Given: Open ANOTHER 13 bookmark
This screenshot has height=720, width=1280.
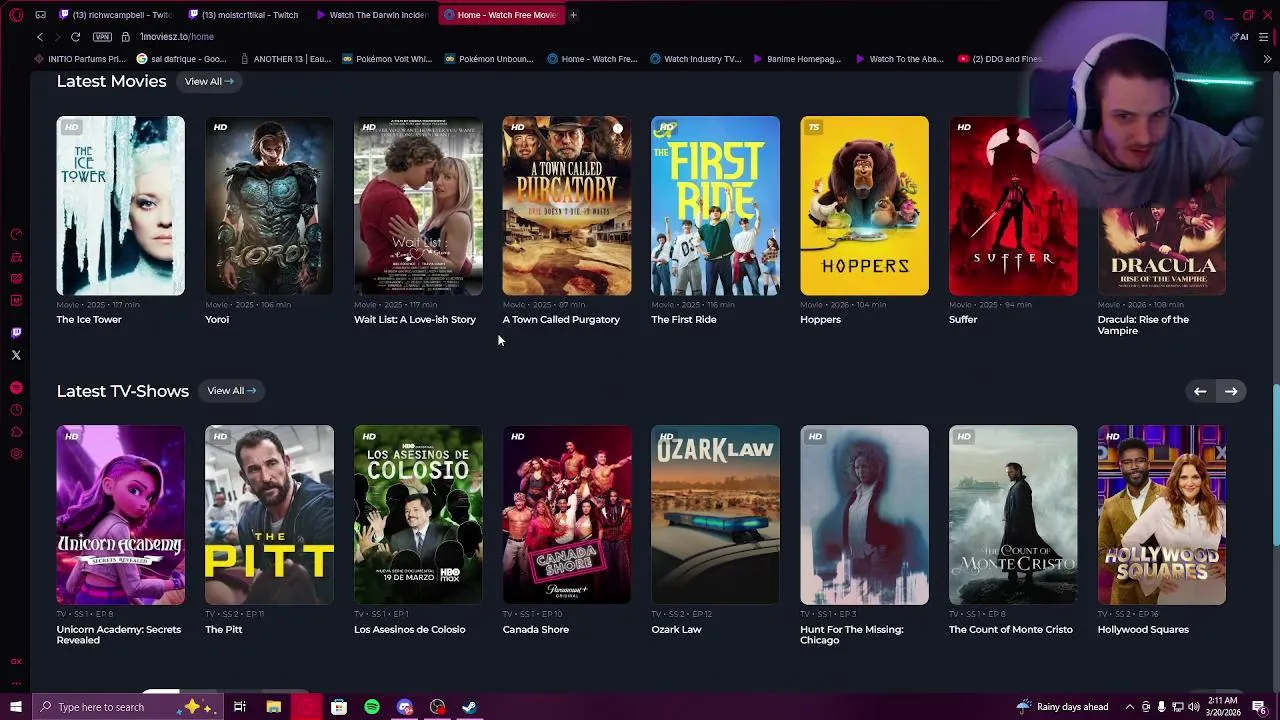Looking at the screenshot, I should point(286,59).
